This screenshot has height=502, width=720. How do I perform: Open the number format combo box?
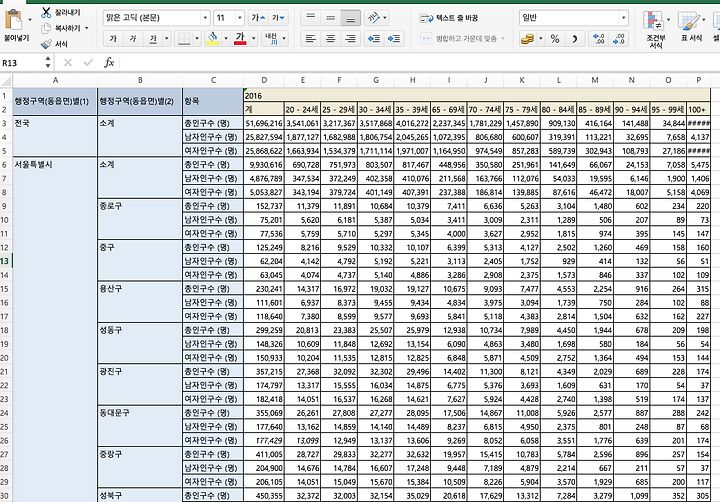pyautogui.click(x=574, y=18)
